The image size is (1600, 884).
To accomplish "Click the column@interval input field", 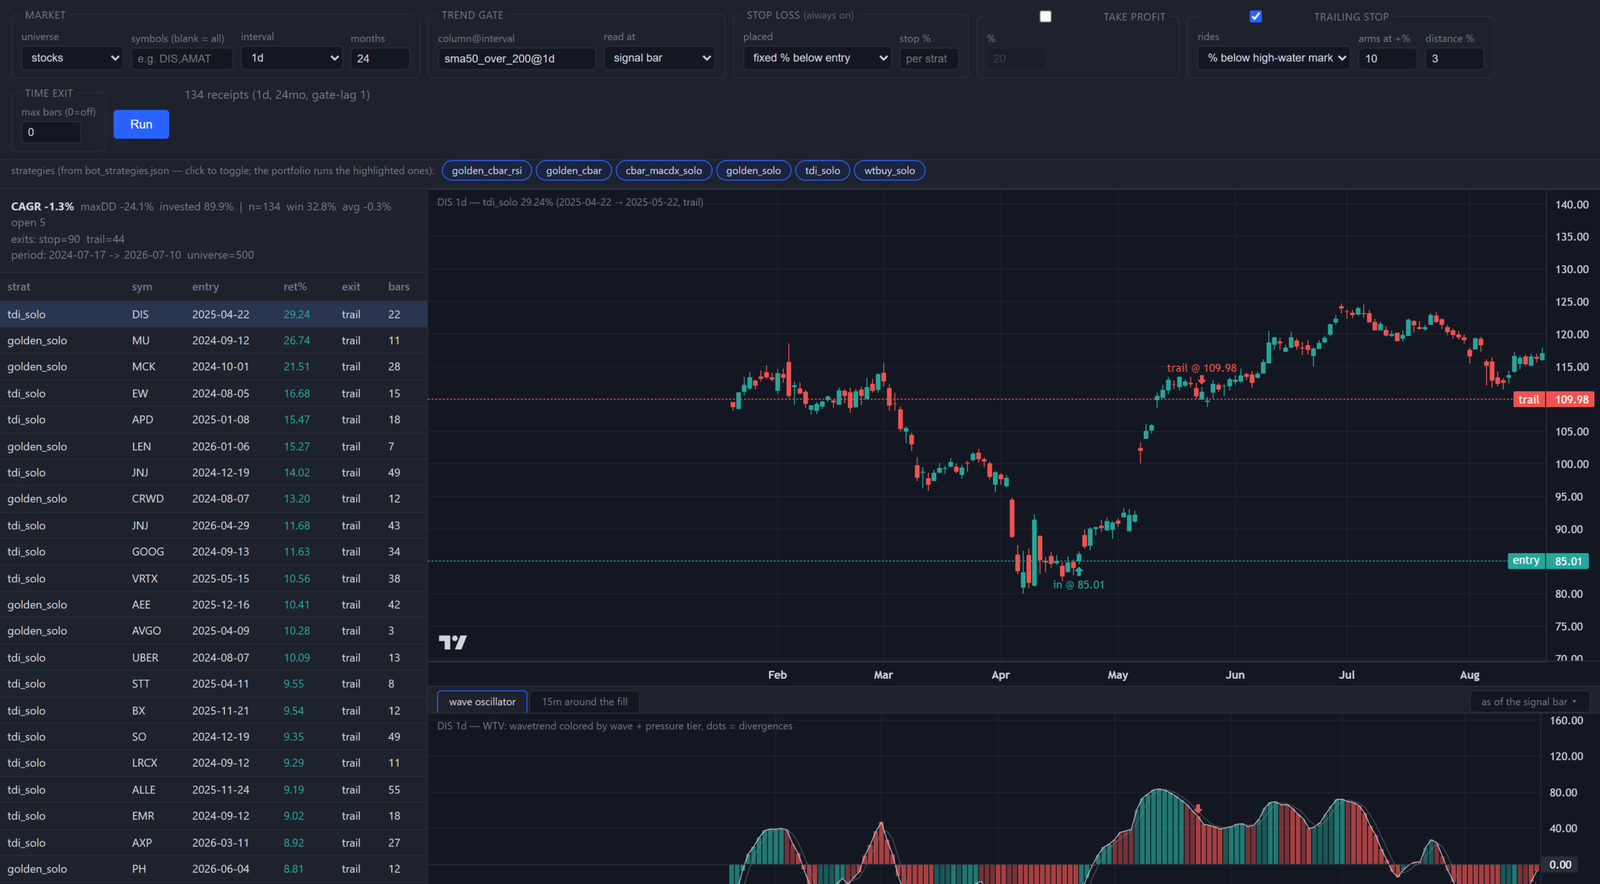I will (x=516, y=59).
